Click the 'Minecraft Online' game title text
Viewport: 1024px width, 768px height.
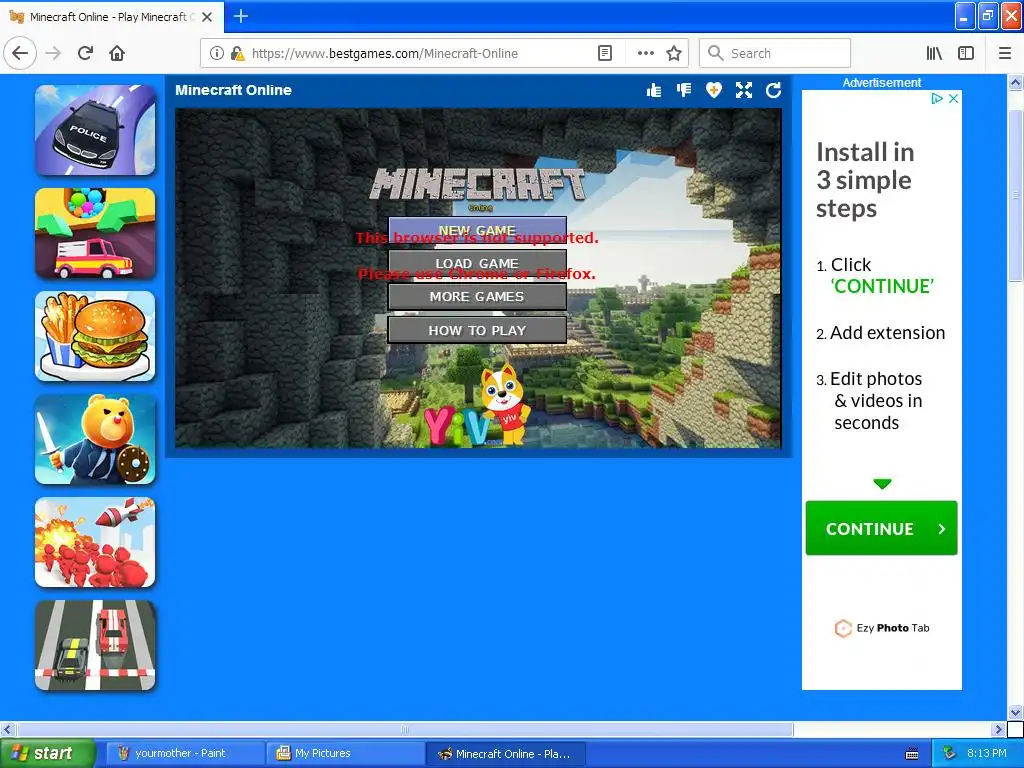point(233,90)
